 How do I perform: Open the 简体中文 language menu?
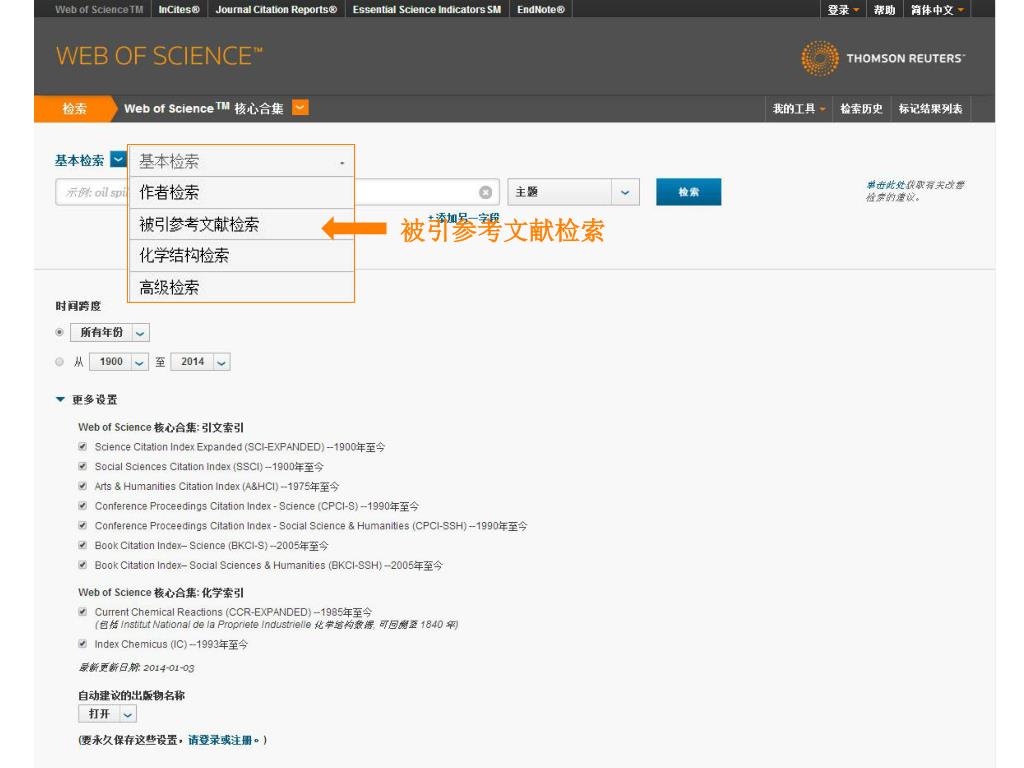937,10
